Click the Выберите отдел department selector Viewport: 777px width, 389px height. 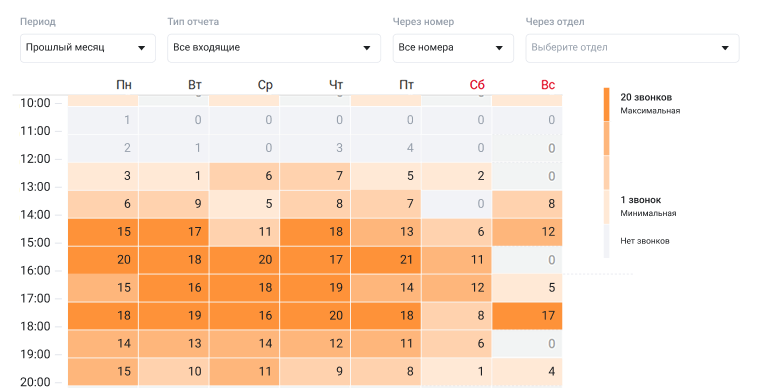[x=632, y=48]
